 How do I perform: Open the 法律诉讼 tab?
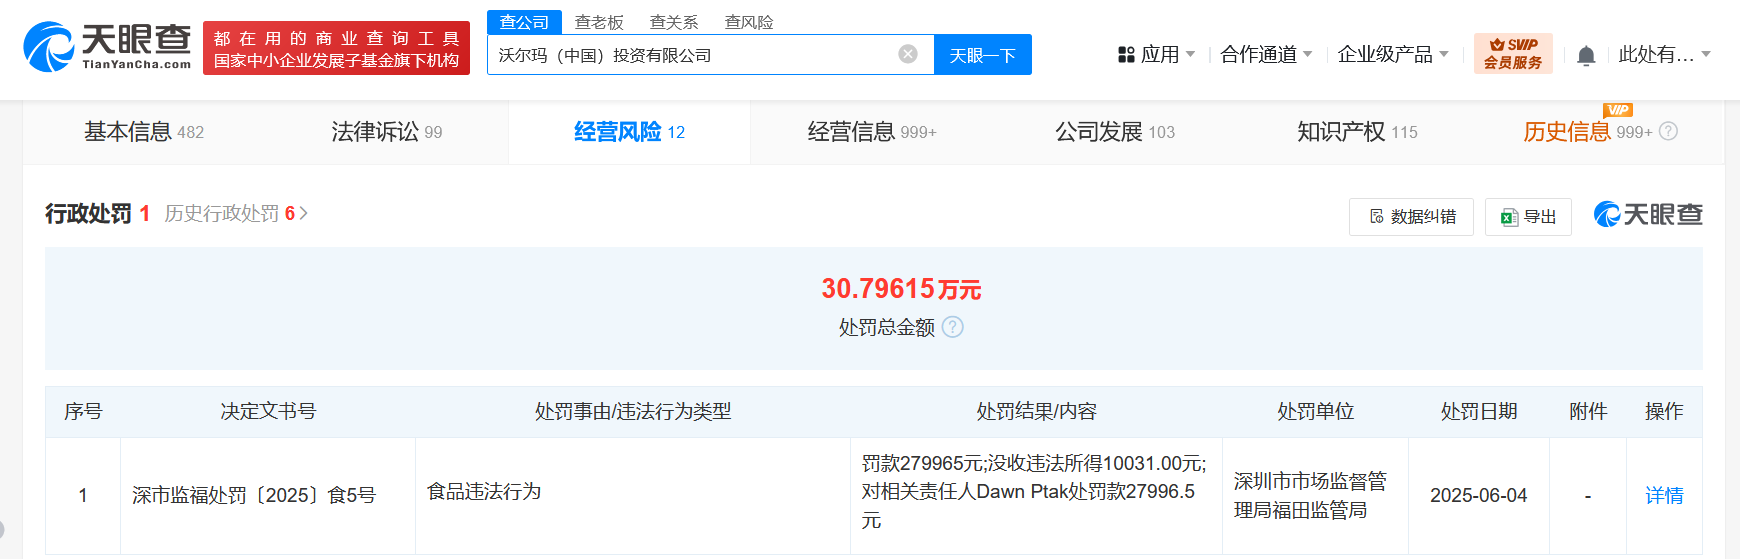point(387,131)
